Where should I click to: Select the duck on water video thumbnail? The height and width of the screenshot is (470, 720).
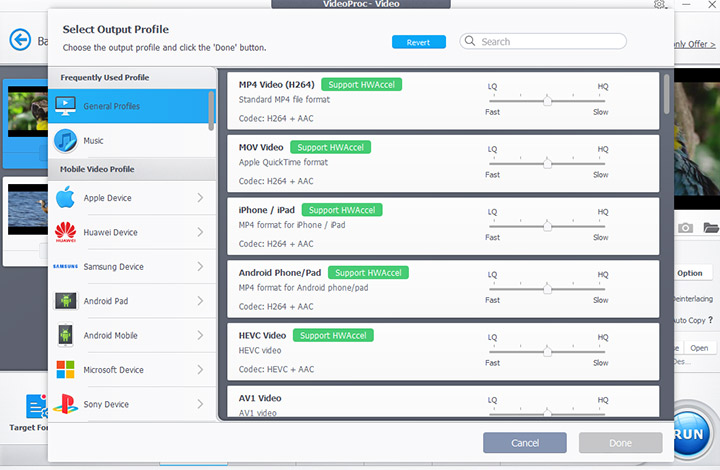click(x=28, y=209)
